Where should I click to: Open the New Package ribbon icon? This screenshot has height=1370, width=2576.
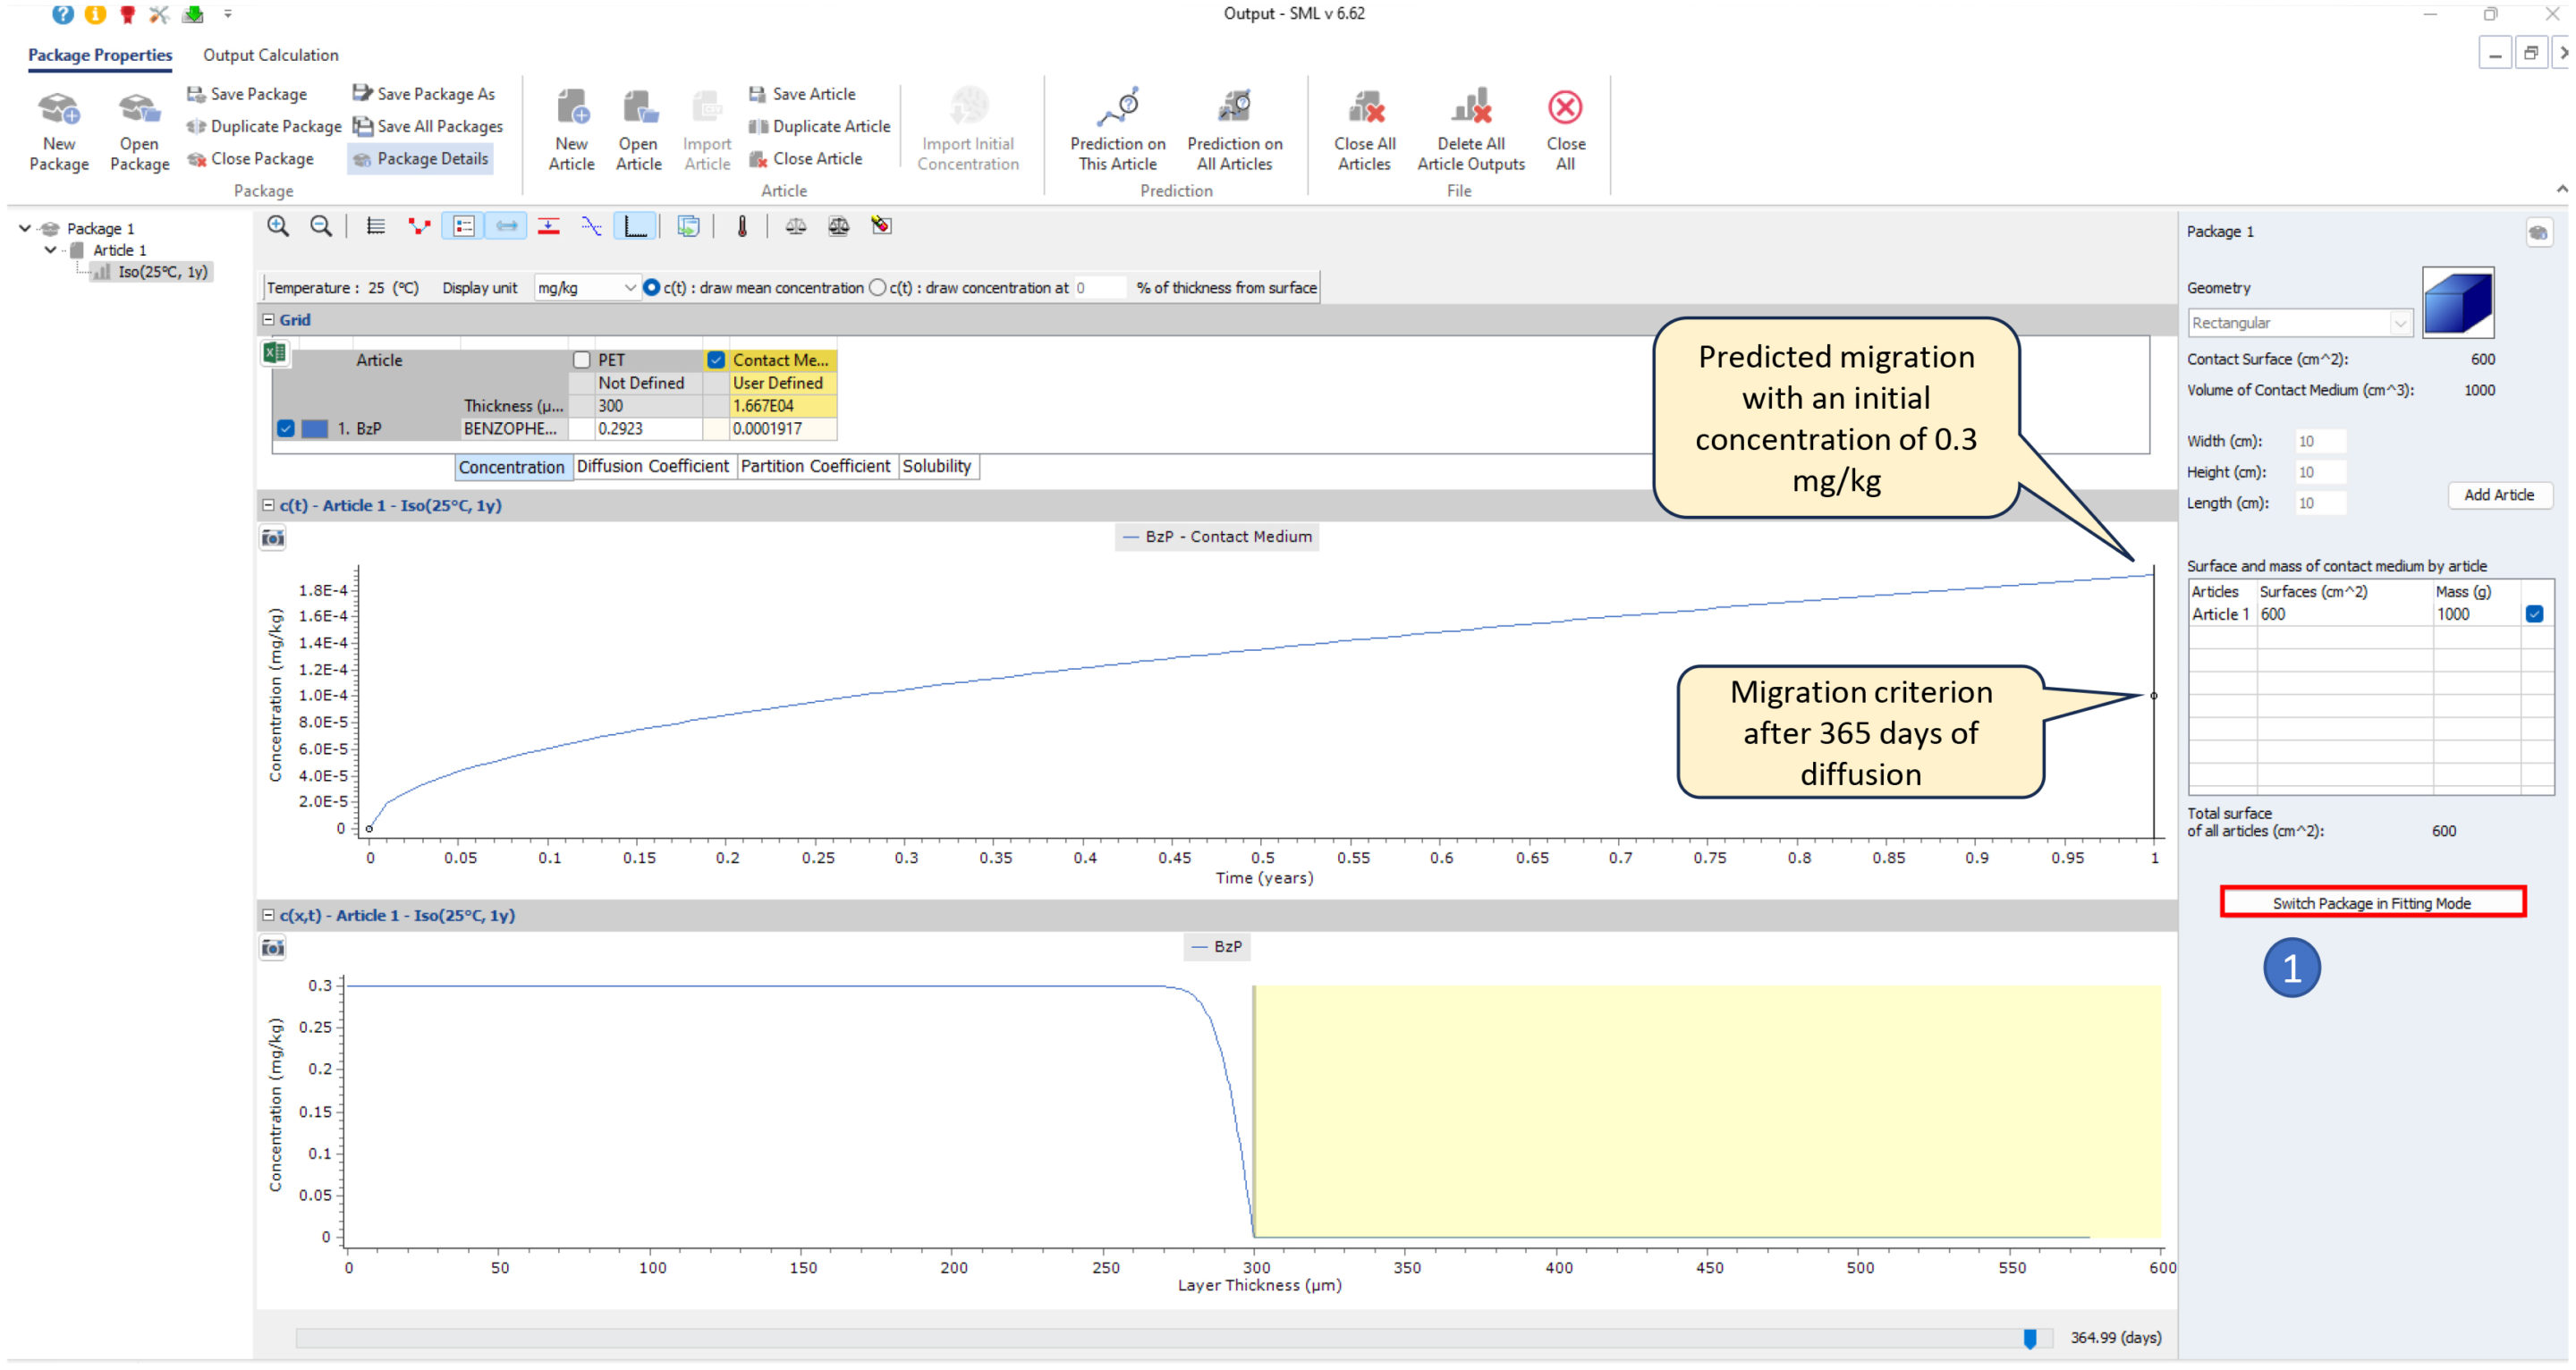(58, 129)
